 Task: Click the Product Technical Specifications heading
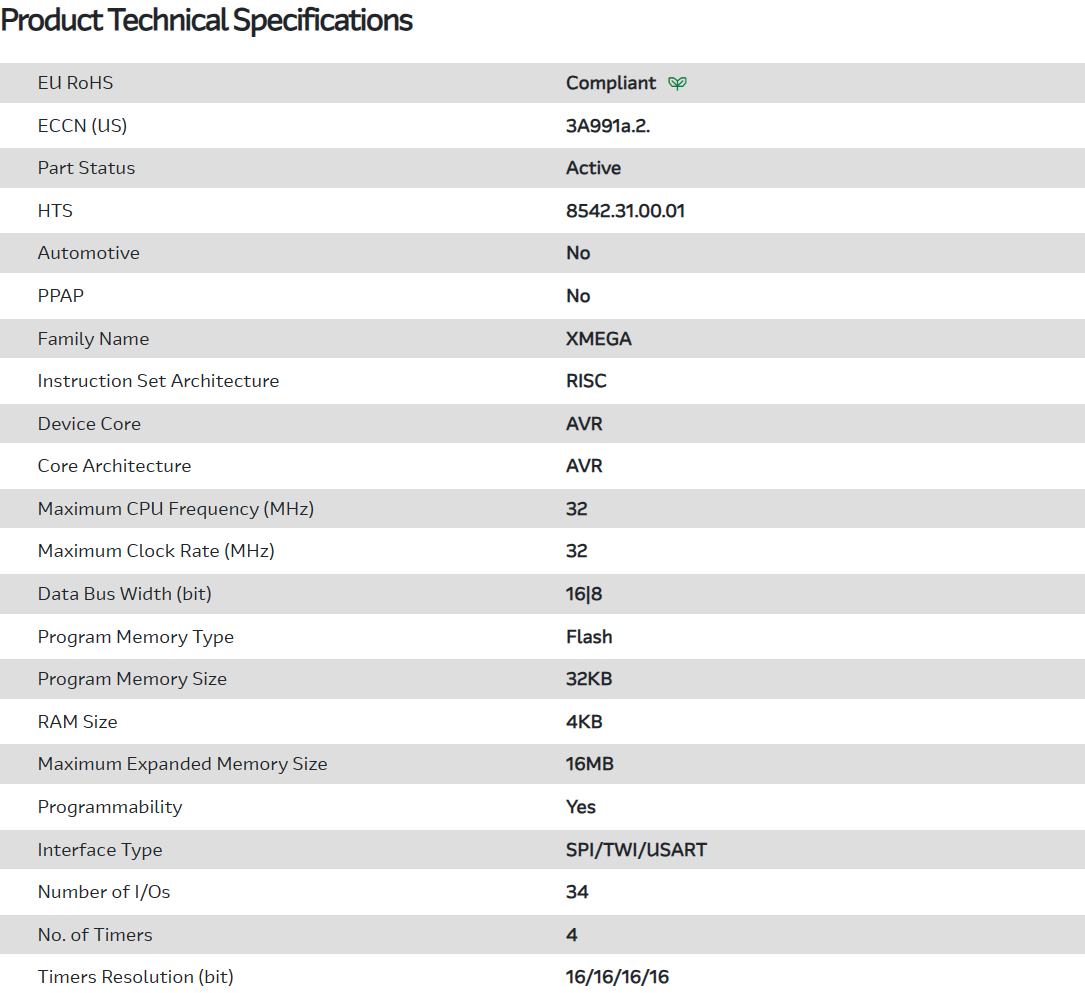click(x=207, y=21)
